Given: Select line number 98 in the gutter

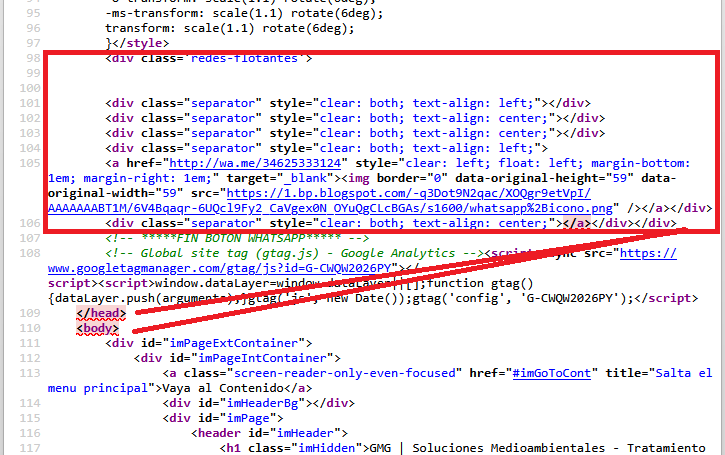Looking at the screenshot, I should tap(30, 58).
